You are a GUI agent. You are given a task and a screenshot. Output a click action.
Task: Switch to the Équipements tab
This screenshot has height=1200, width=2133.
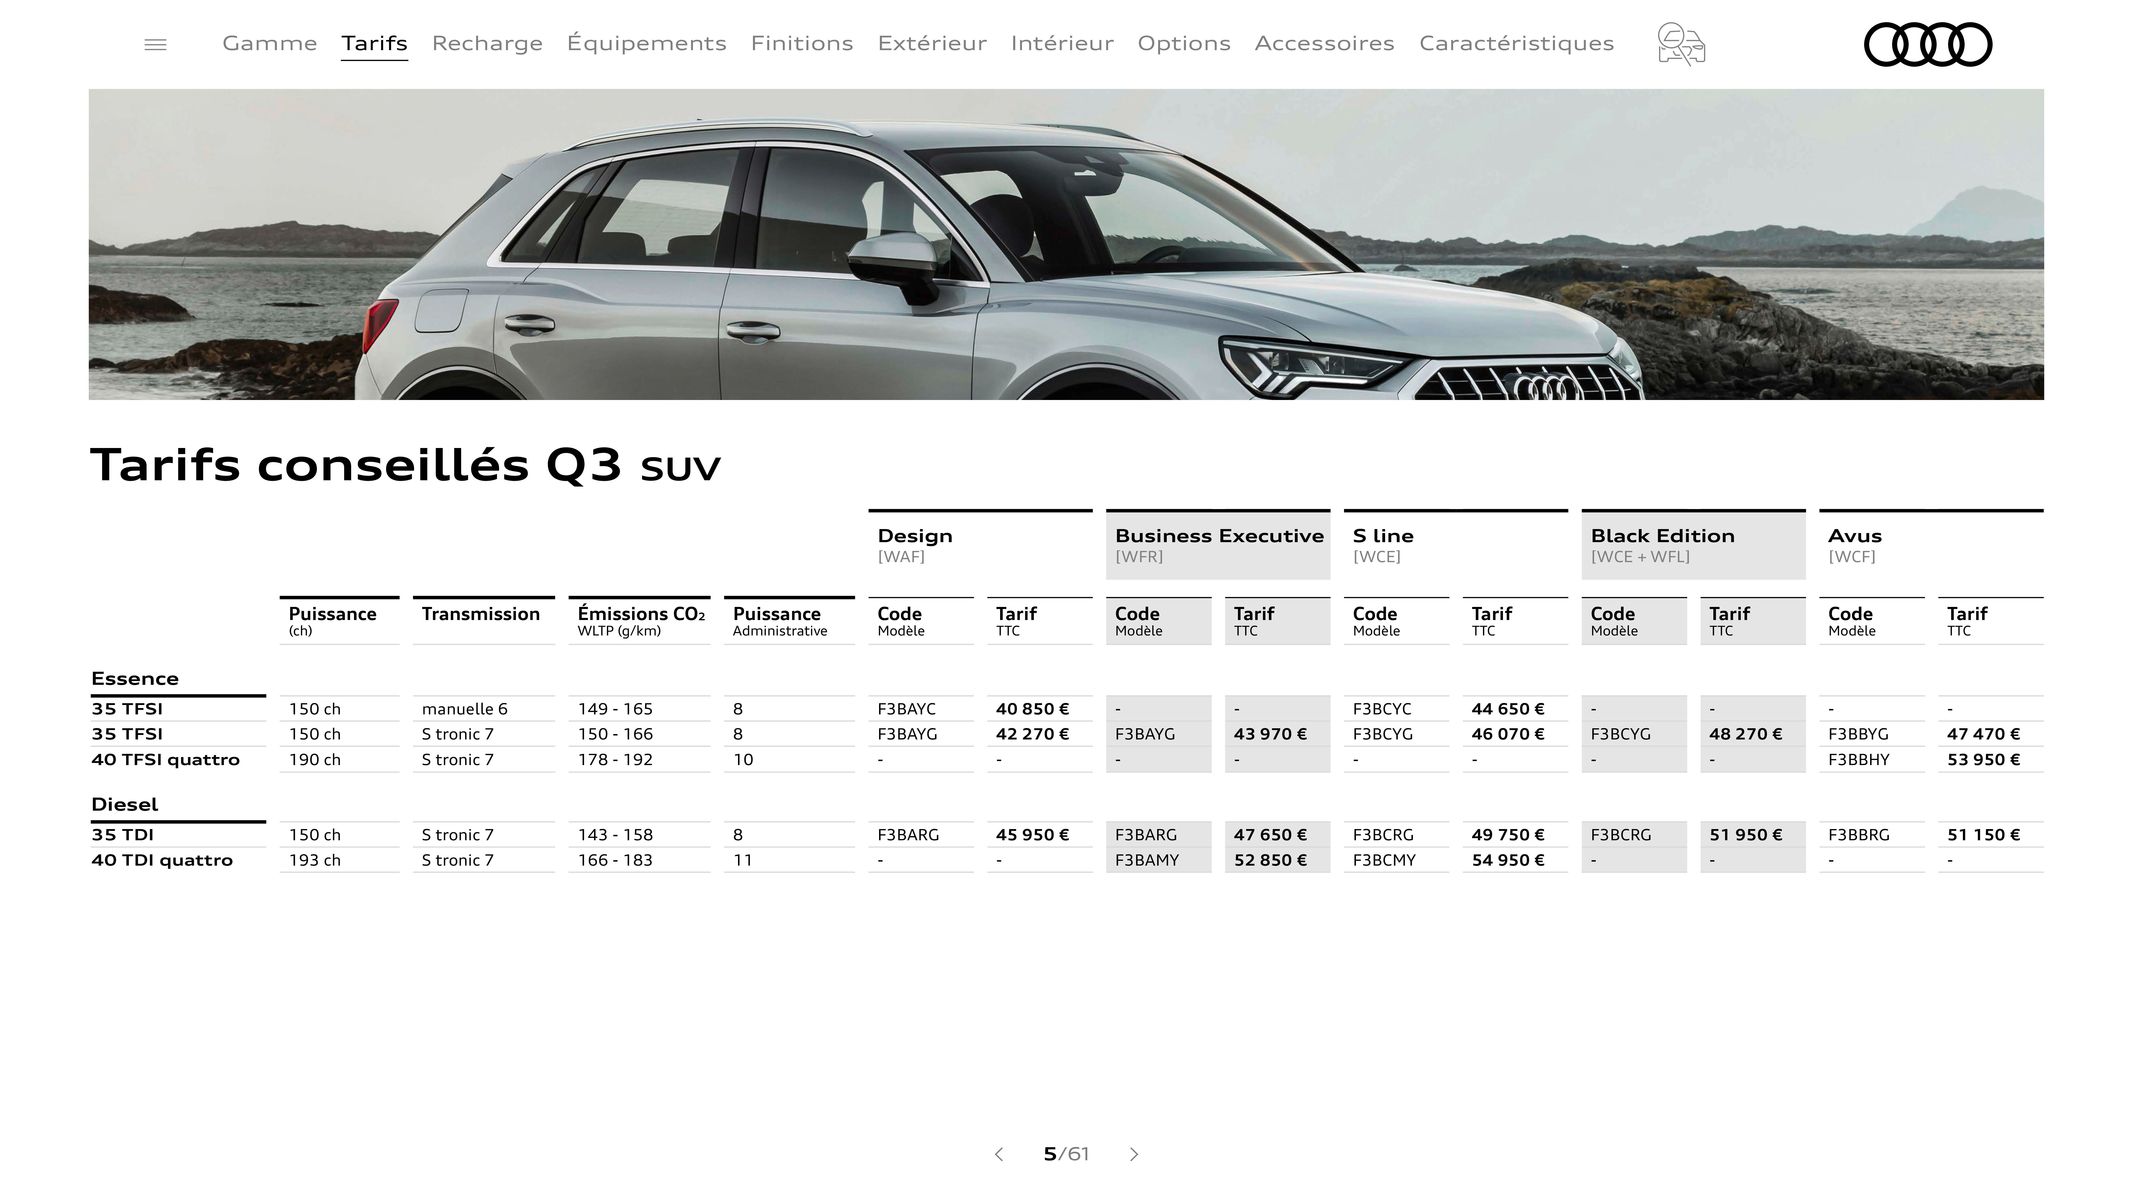[646, 43]
